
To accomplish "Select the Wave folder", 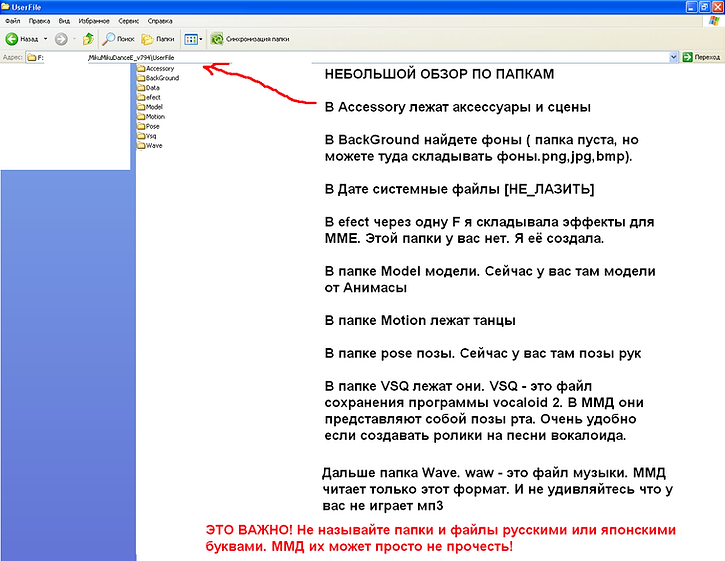I will pos(150,146).
